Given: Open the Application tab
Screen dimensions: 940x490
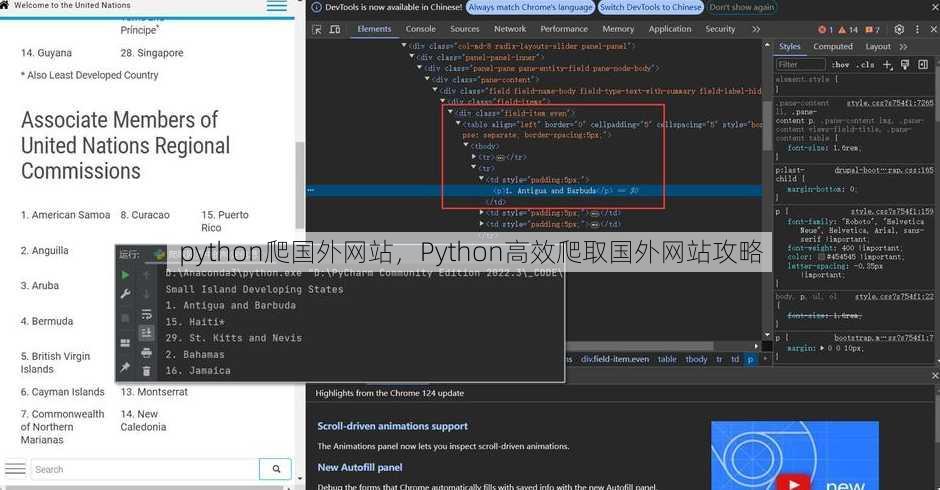Looking at the screenshot, I should (670, 29).
